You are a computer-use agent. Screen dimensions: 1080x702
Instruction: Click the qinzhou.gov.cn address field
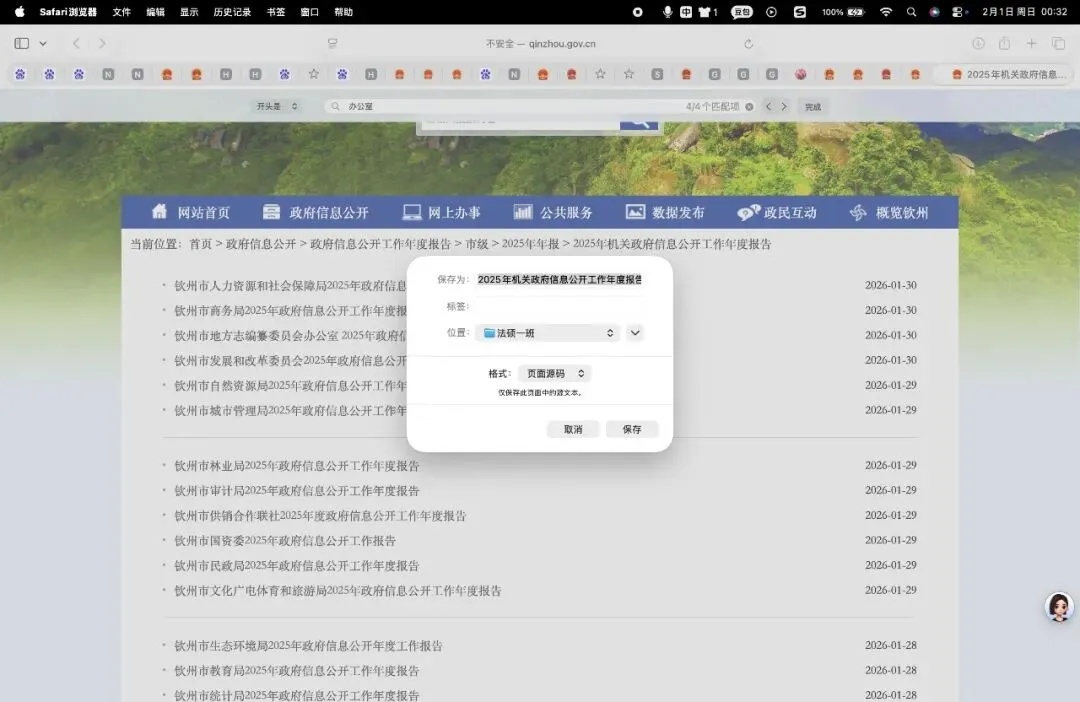pos(541,43)
